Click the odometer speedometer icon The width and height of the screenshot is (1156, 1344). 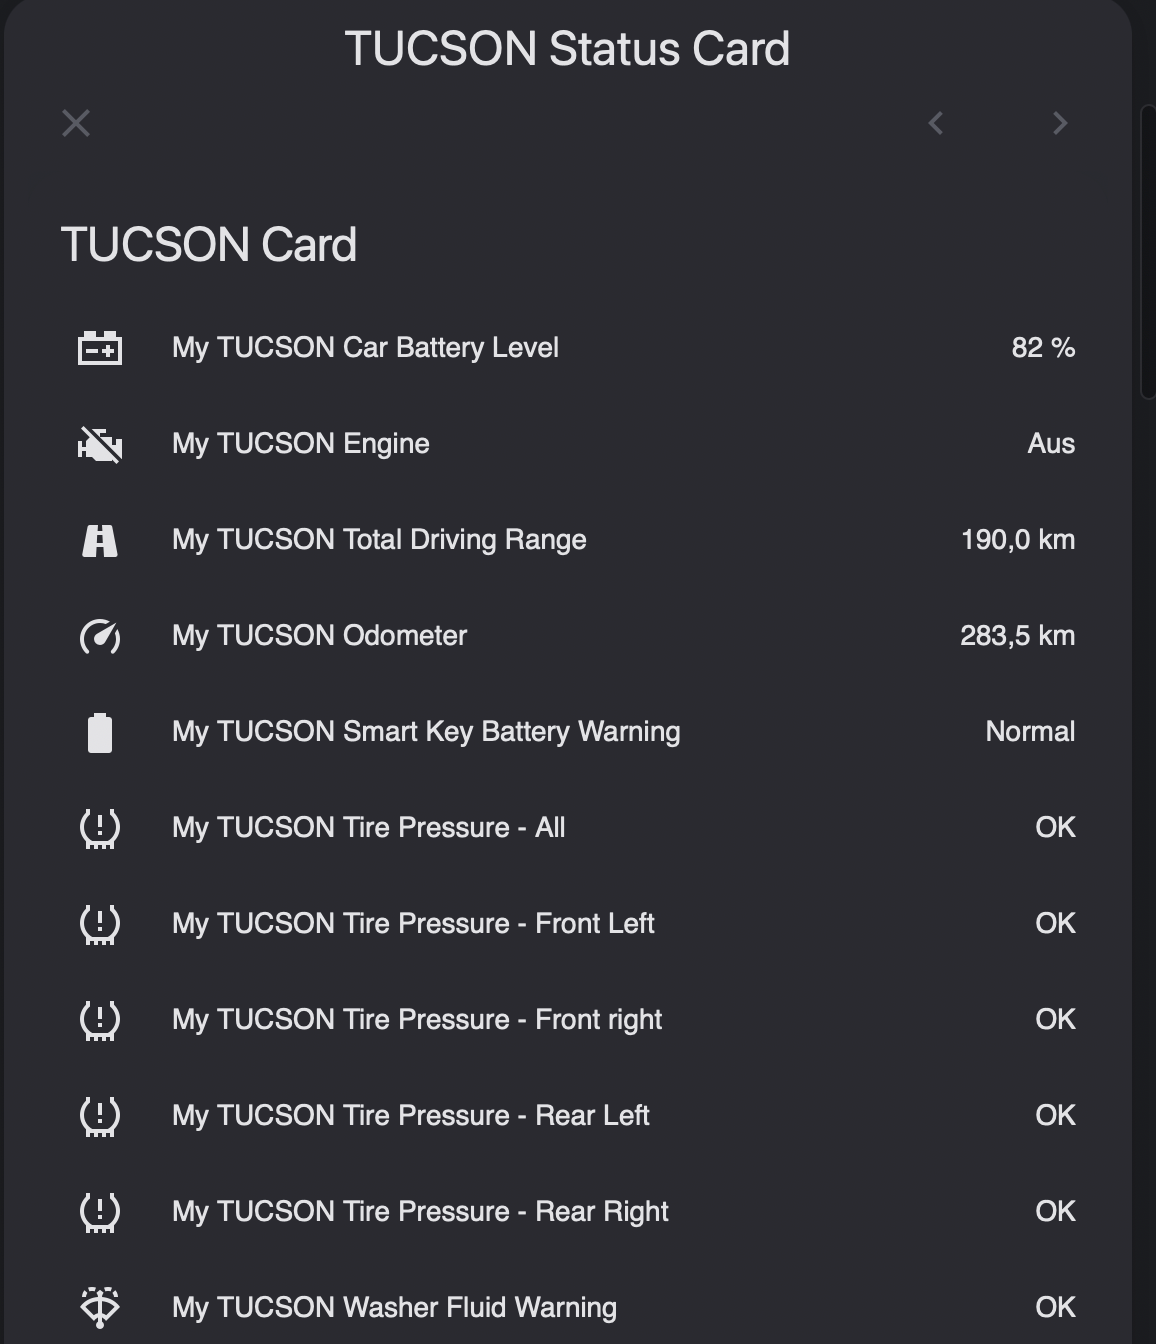100,636
